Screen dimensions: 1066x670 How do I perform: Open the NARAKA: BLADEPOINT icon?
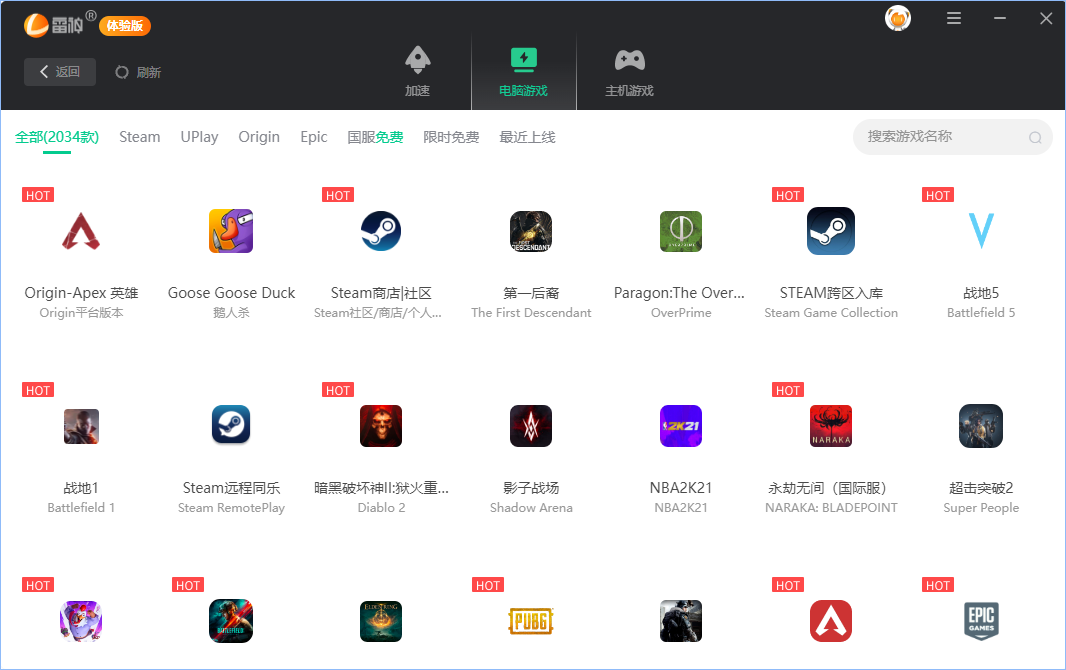tap(831, 426)
